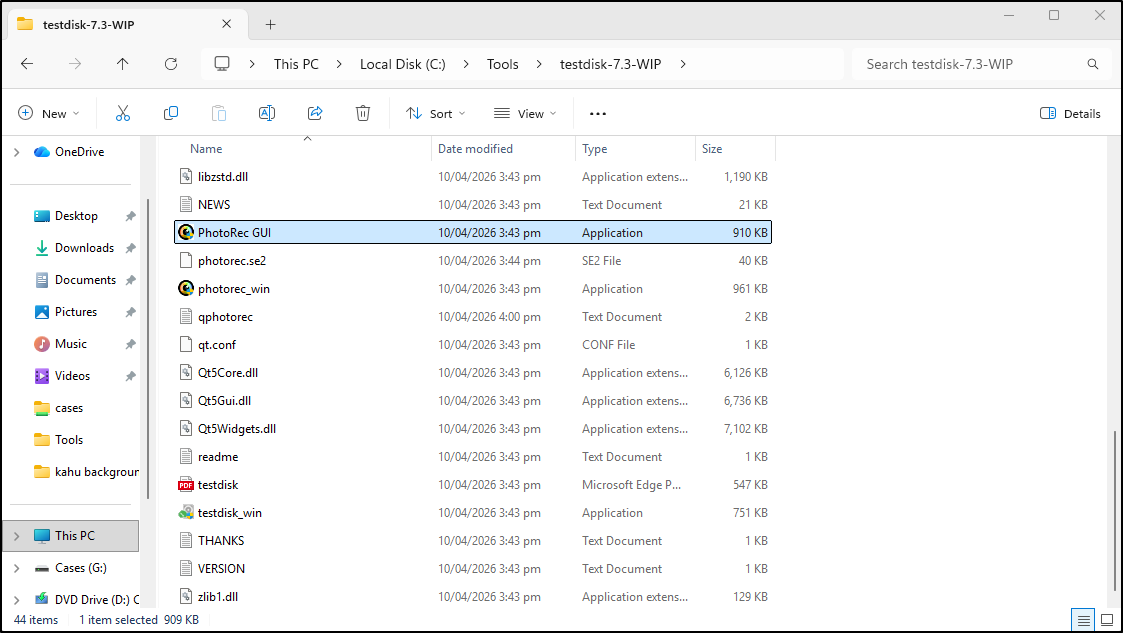Open the New dropdown menu
This screenshot has width=1123, height=633.
[49, 113]
